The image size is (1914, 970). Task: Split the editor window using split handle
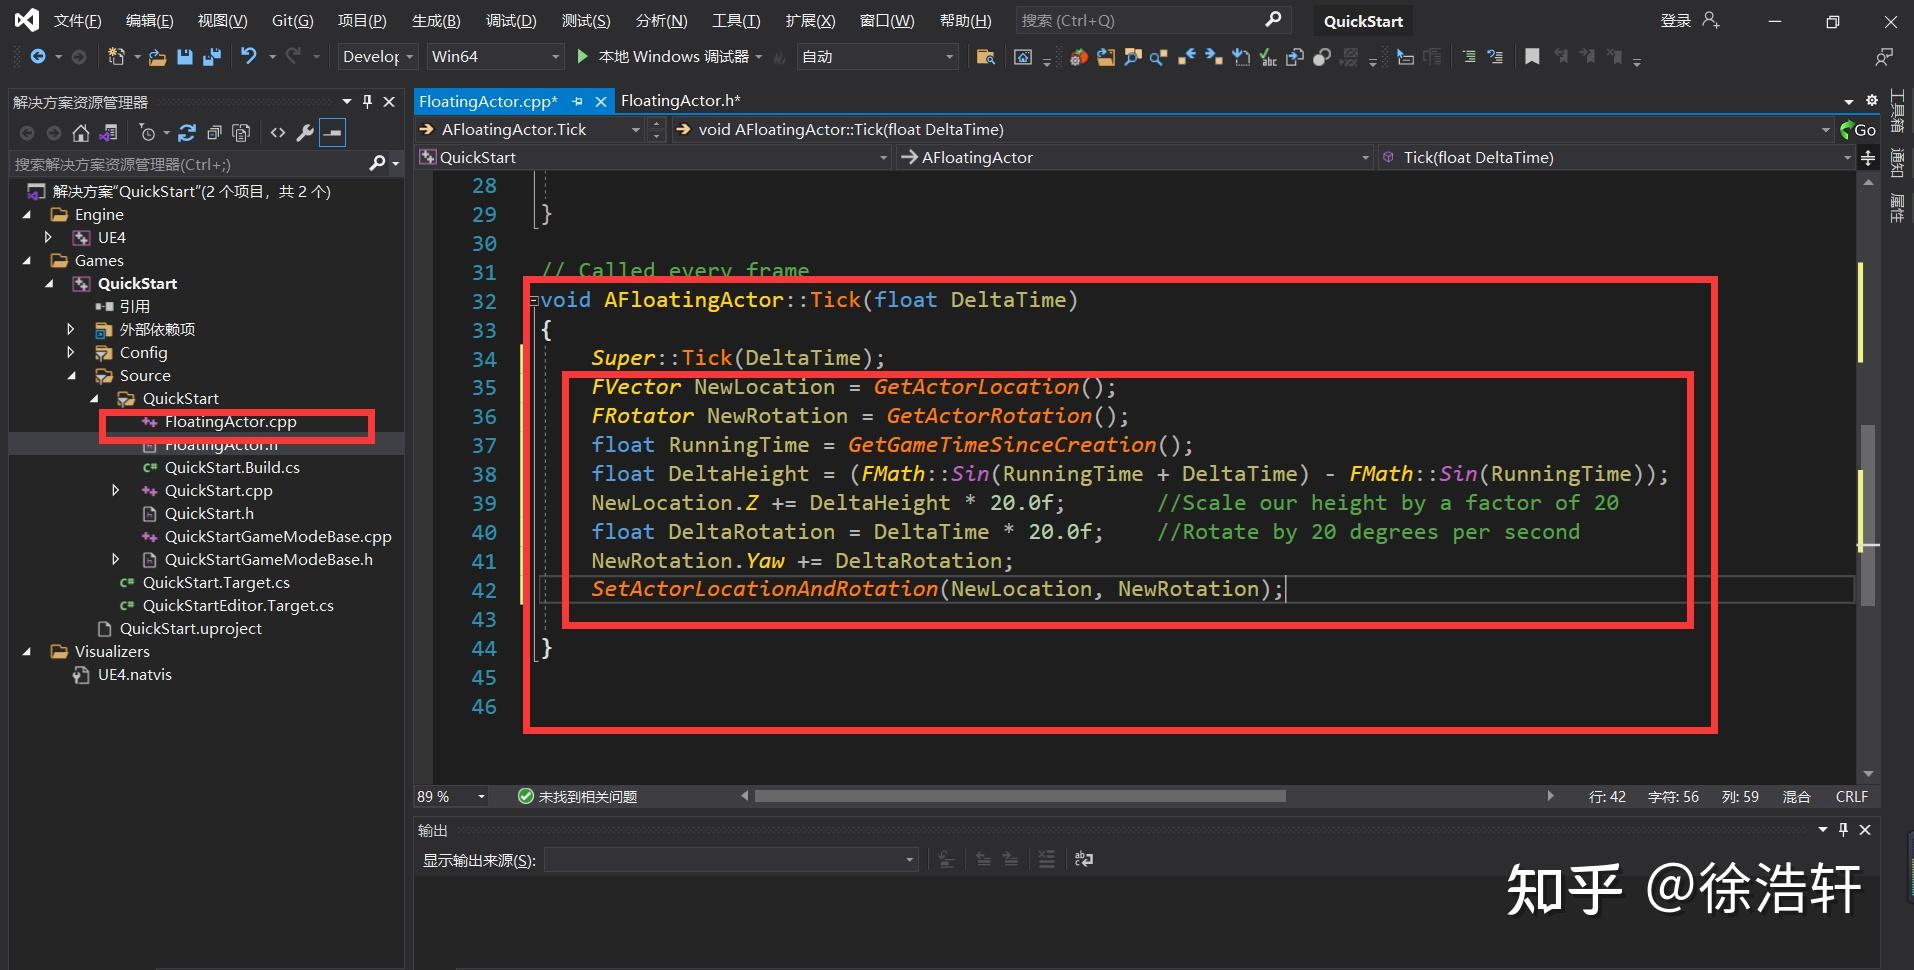pos(1867,157)
